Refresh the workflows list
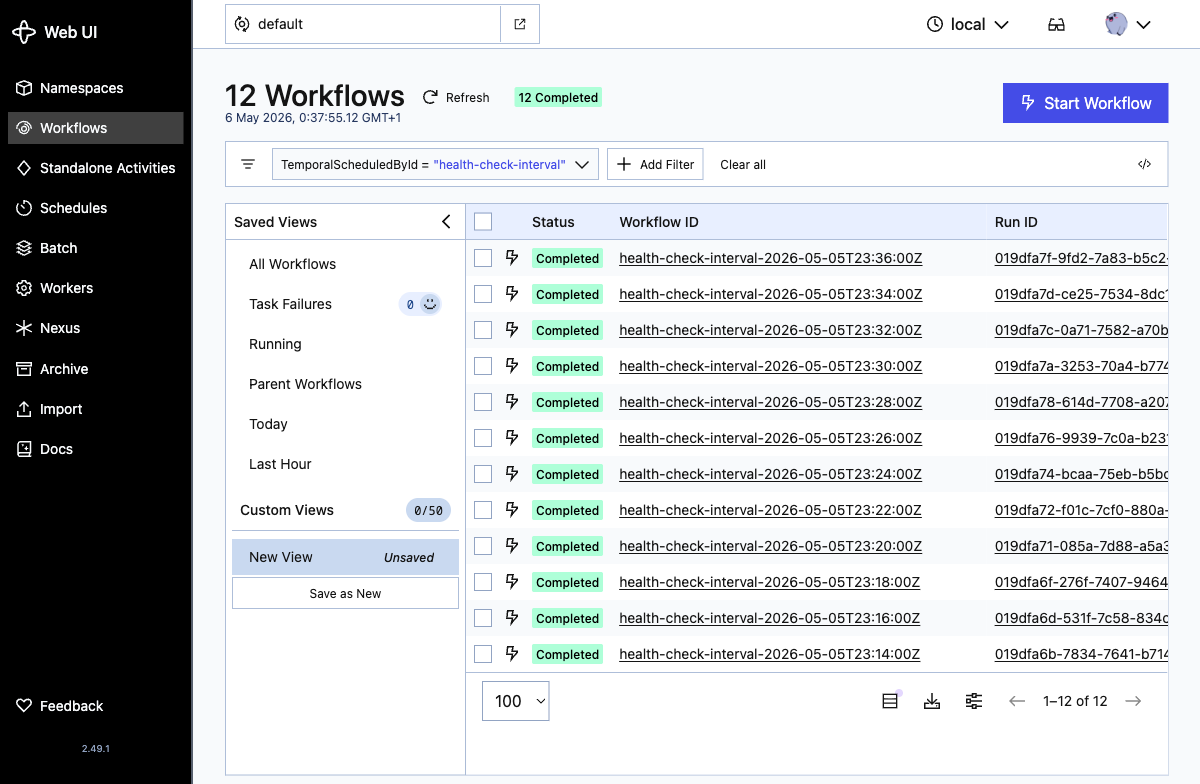The image size is (1200, 784). [456, 97]
